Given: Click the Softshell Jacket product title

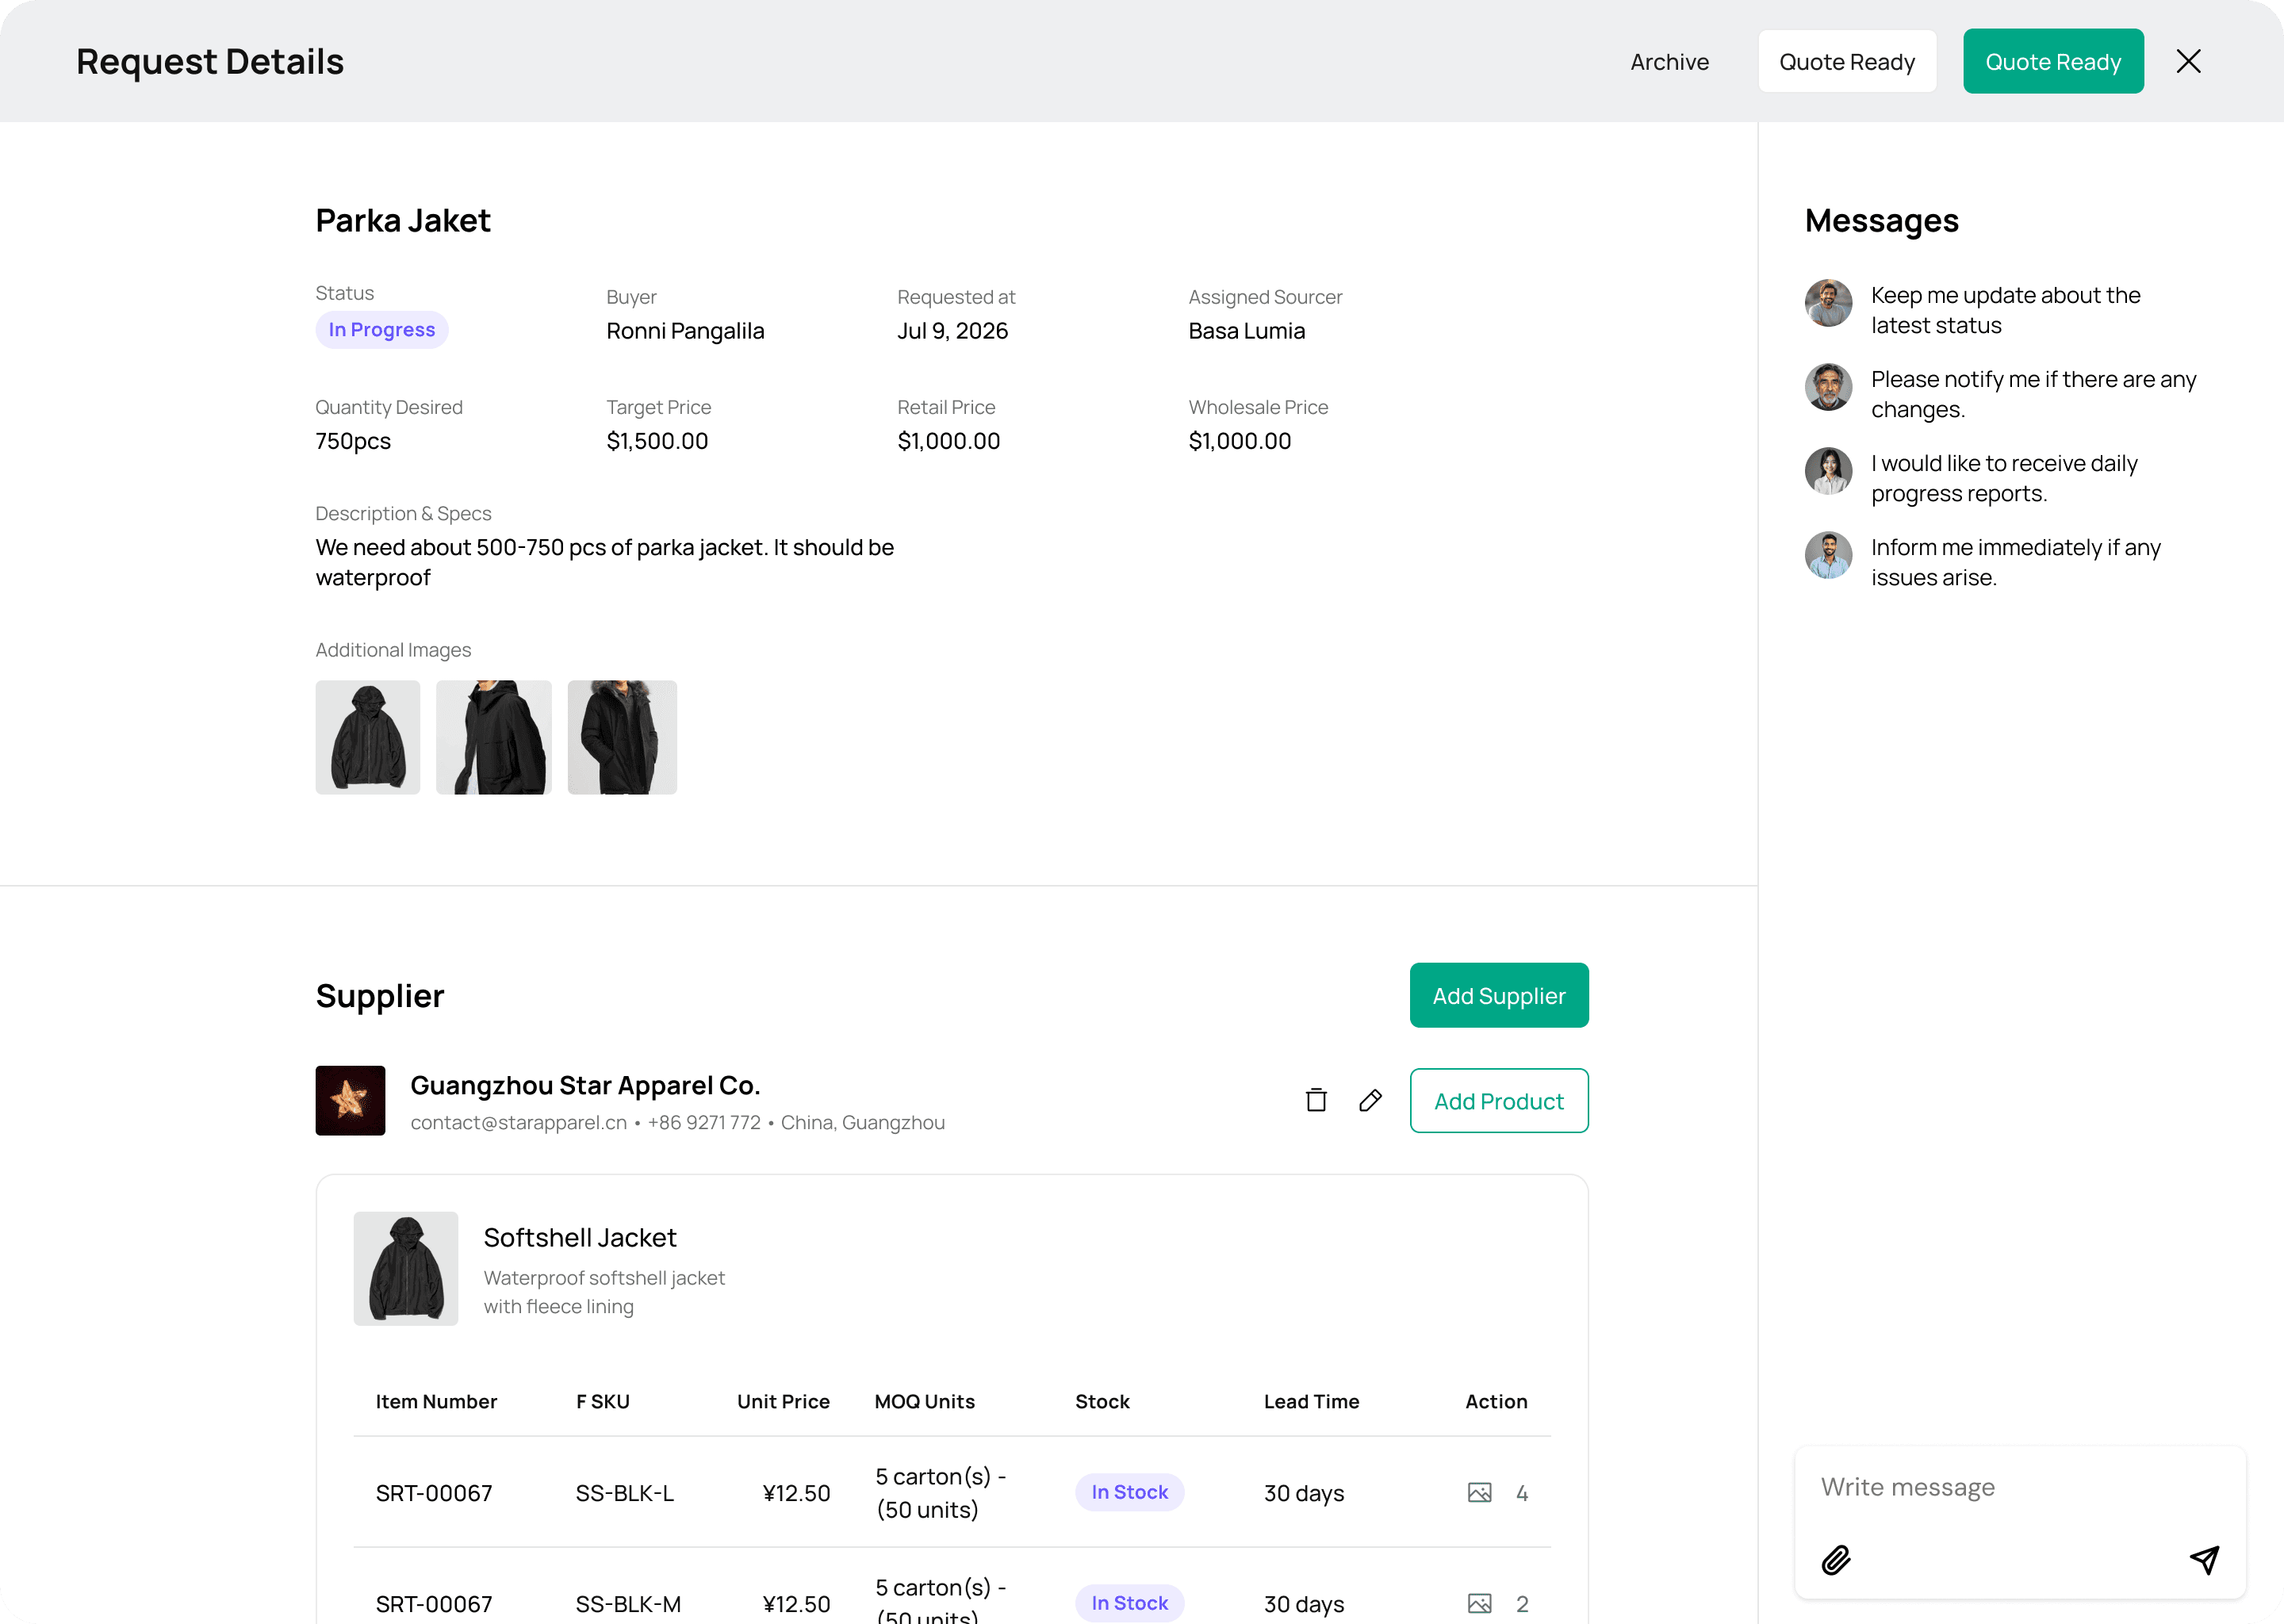Looking at the screenshot, I should [x=580, y=1238].
